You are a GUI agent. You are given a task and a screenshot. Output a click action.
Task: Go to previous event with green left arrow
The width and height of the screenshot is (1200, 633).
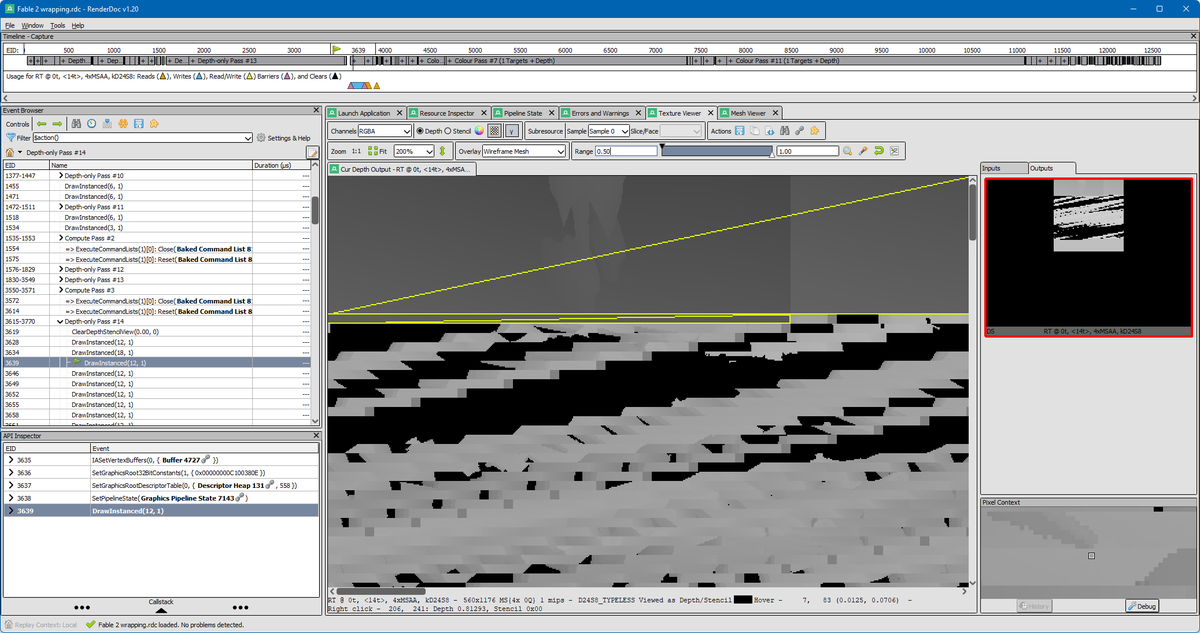click(x=42, y=124)
